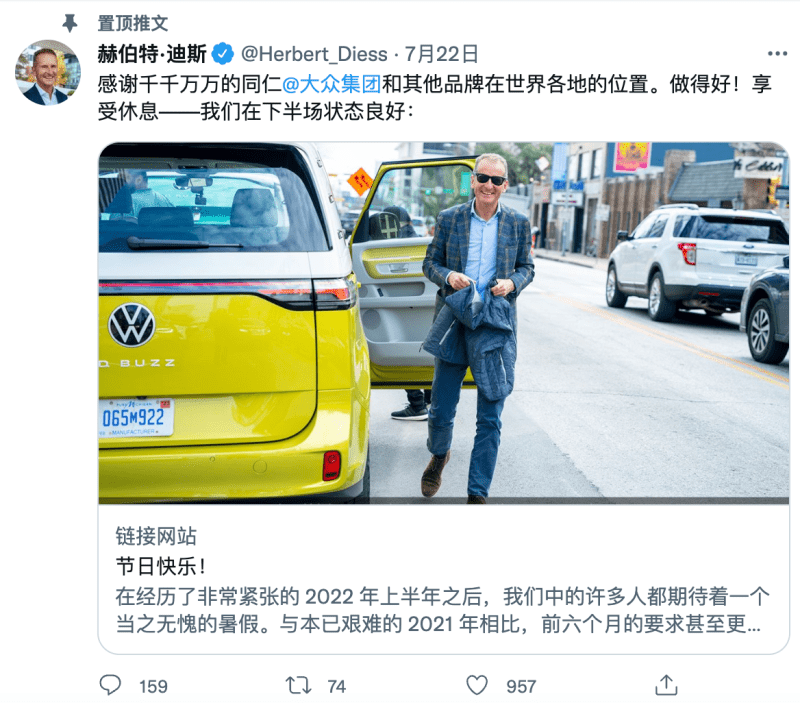Click the 74 retweets count
Screen dimensions: 800x703
click(337, 686)
